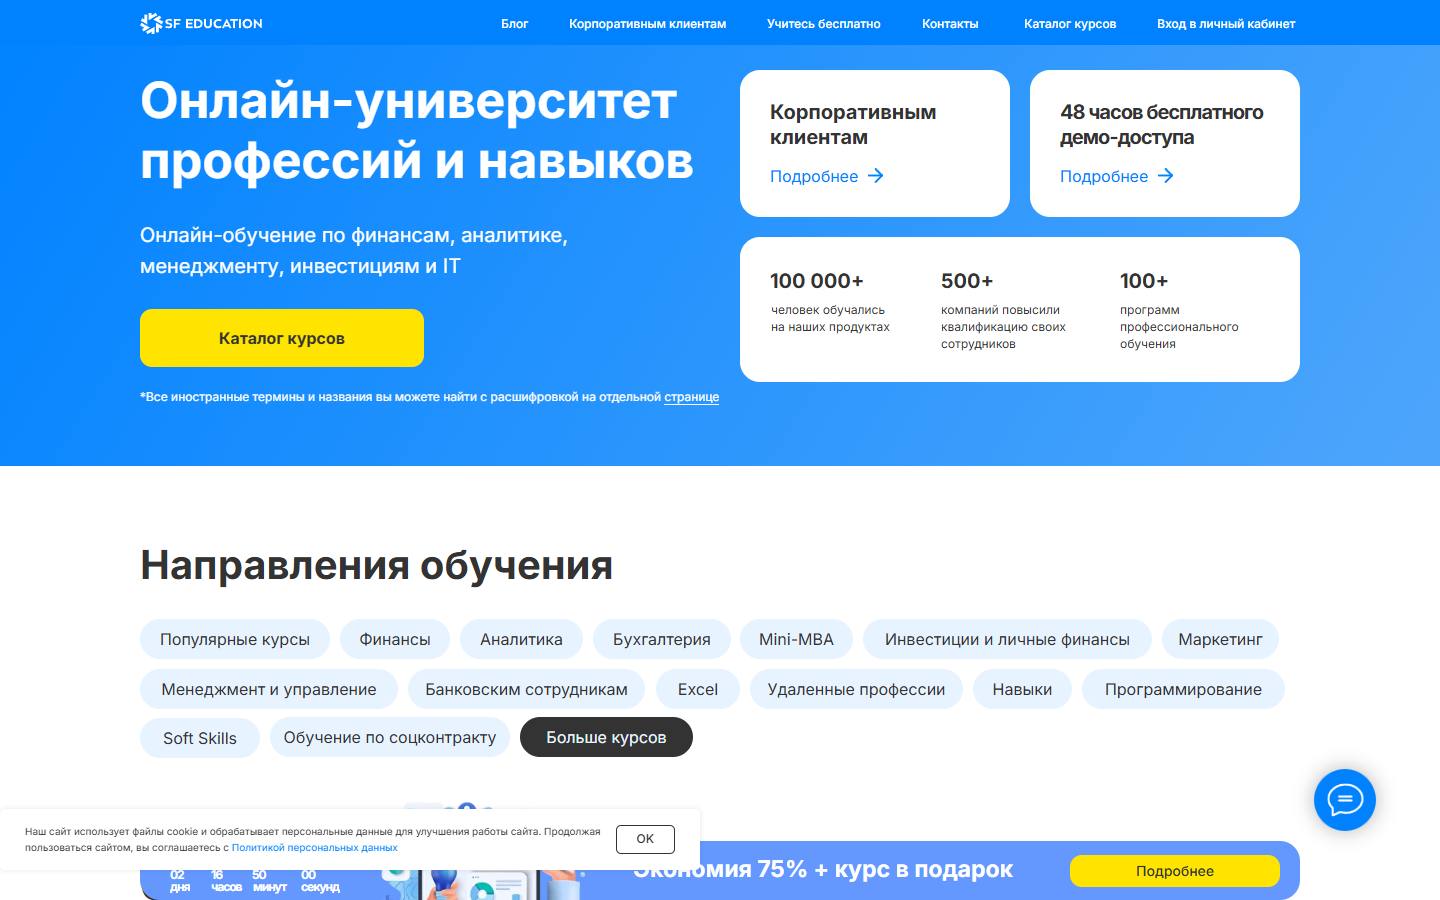1440x900 pixels.
Task: Follow the underlined странице link
Action: (691, 397)
